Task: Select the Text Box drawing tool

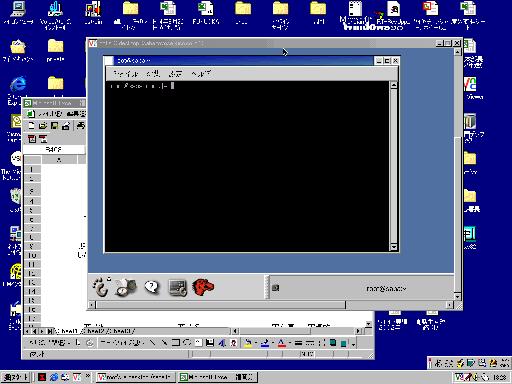Action: tap(198, 343)
